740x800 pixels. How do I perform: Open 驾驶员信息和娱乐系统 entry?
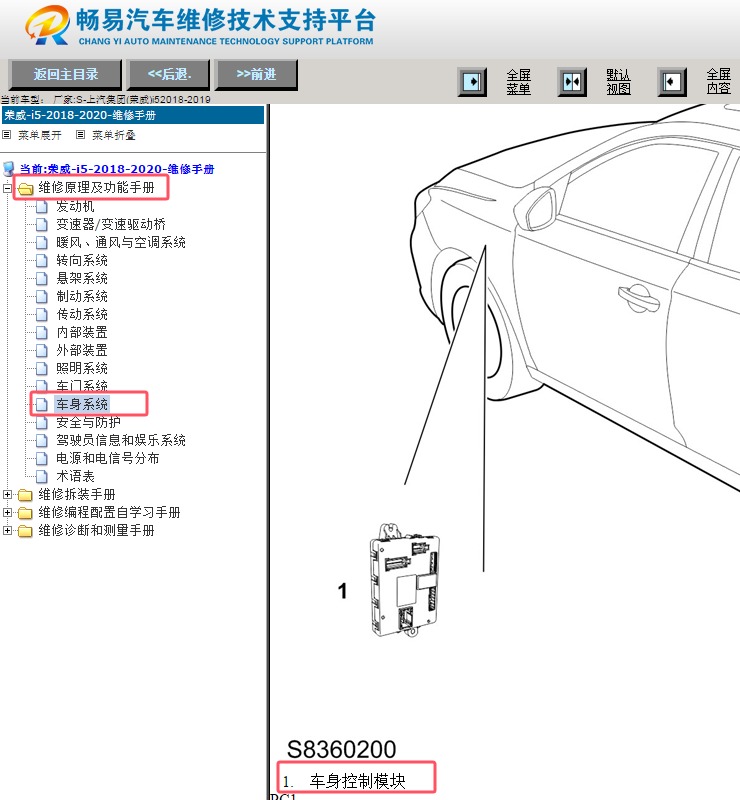[x=121, y=440]
